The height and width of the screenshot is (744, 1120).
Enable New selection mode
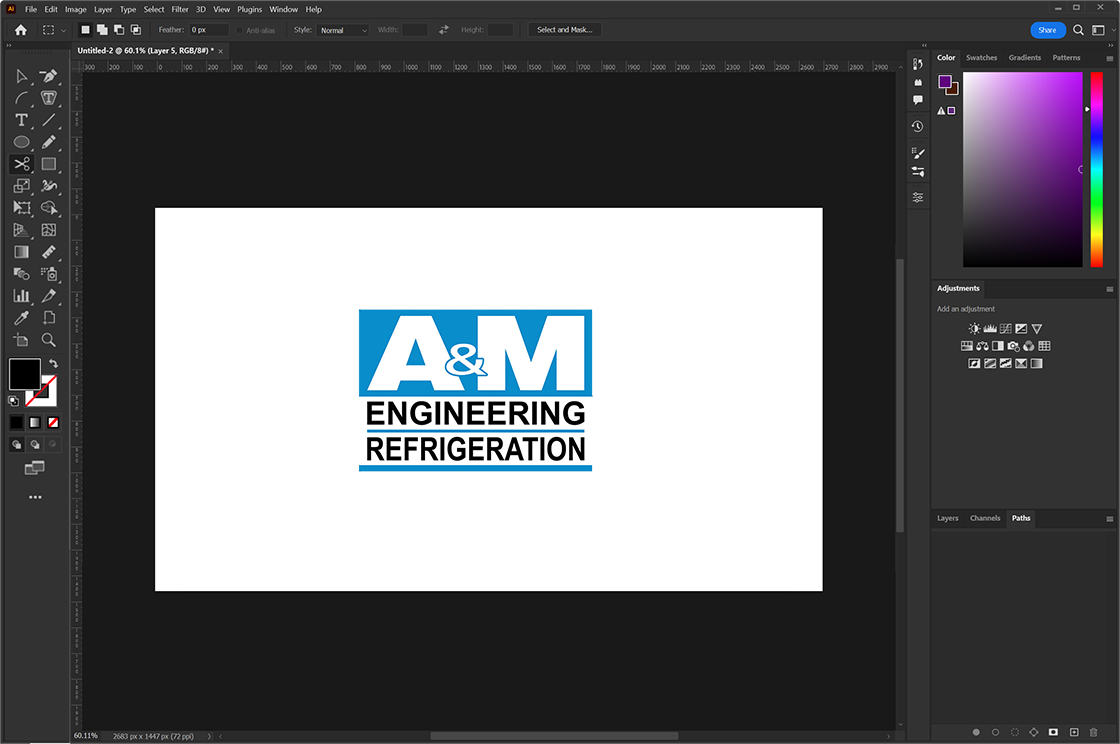[x=85, y=30]
